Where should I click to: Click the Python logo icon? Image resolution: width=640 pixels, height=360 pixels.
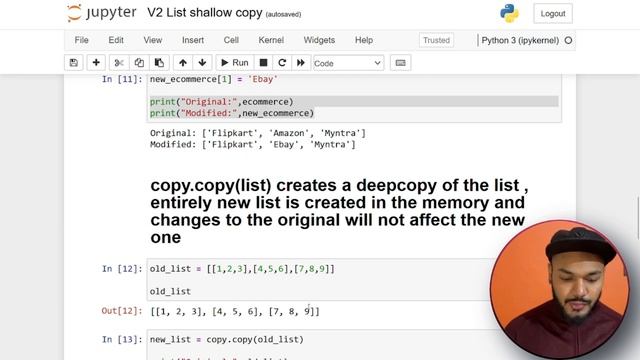coord(509,13)
